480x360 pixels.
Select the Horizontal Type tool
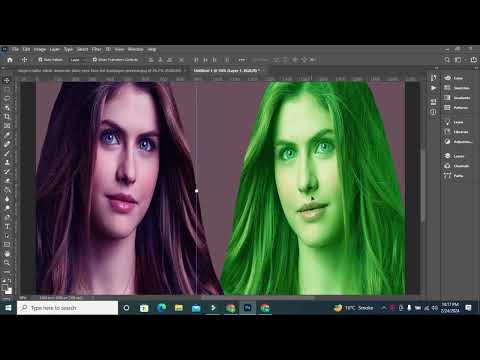pyautogui.click(x=7, y=226)
